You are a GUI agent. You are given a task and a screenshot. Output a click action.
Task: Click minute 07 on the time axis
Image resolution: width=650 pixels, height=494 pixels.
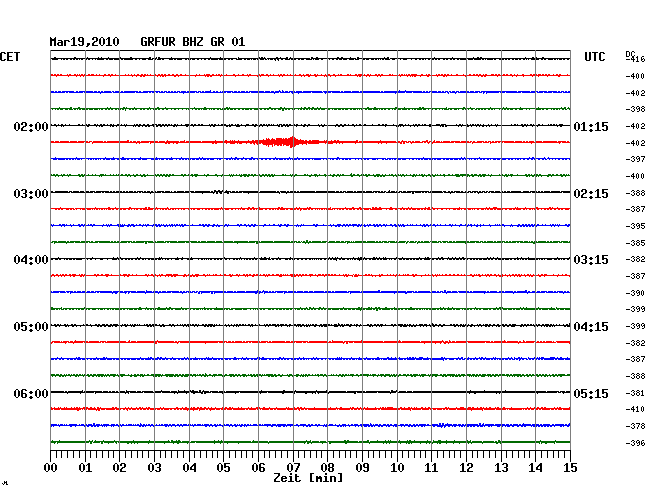(293, 467)
